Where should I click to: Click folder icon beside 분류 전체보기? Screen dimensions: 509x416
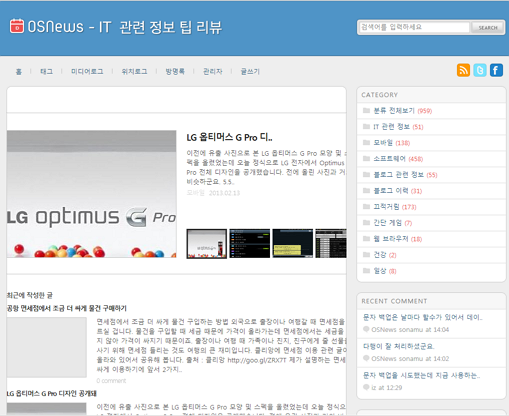(x=366, y=110)
